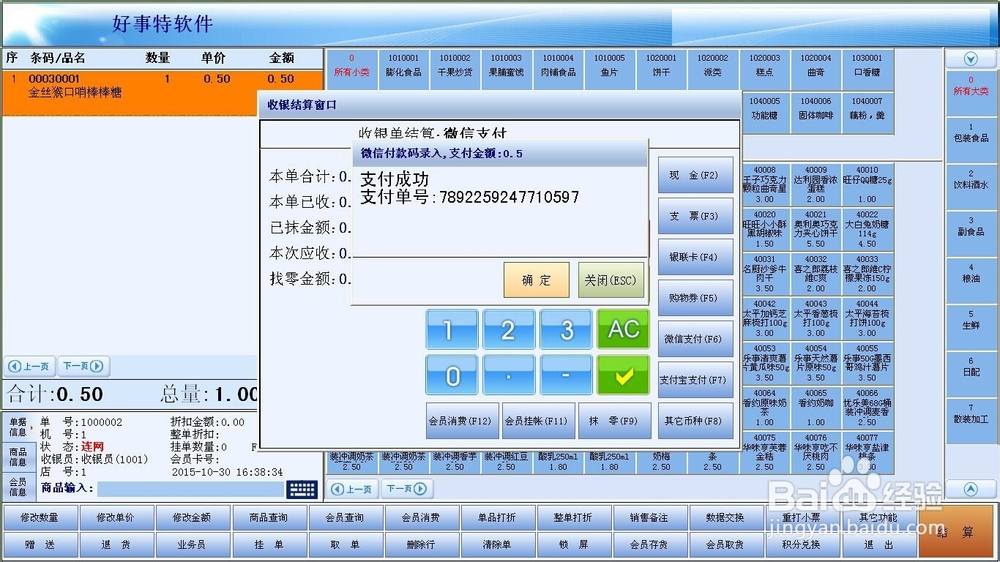Select 膨化食品 subcategory 1010001
The height and width of the screenshot is (562, 1000).
pyautogui.click(x=403, y=68)
